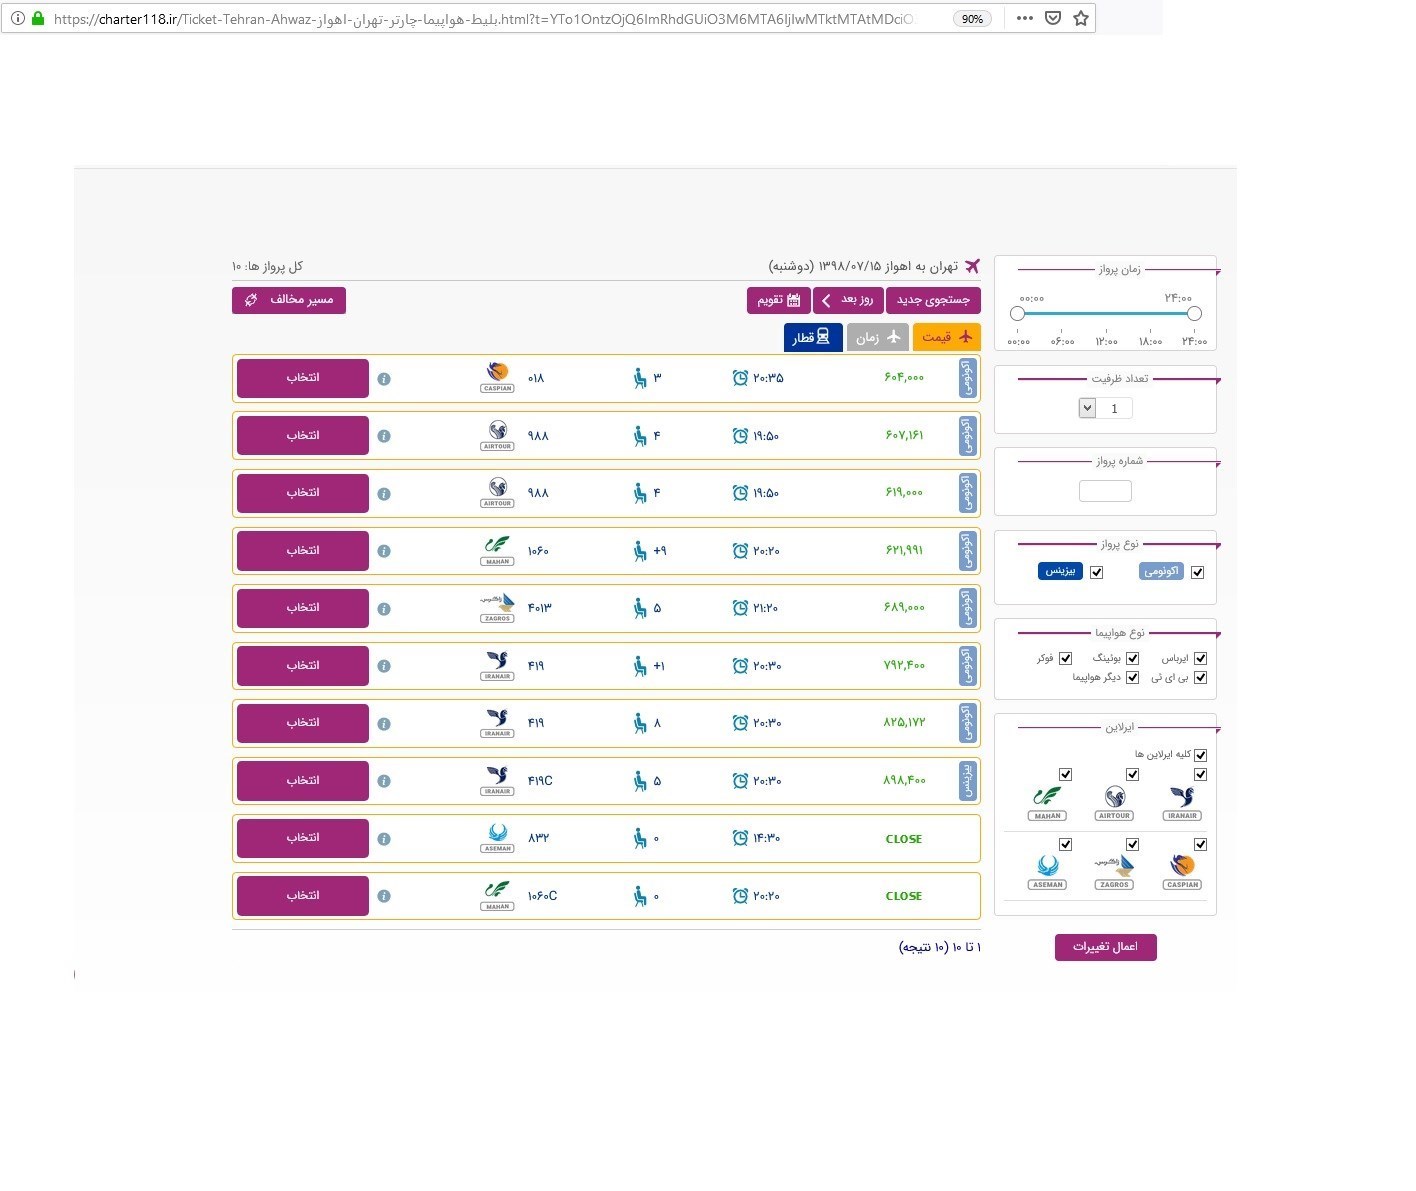Click the Aseman logo in the airline filter
This screenshot has width=1416, height=1191.
pyautogui.click(x=1047, y=870)
